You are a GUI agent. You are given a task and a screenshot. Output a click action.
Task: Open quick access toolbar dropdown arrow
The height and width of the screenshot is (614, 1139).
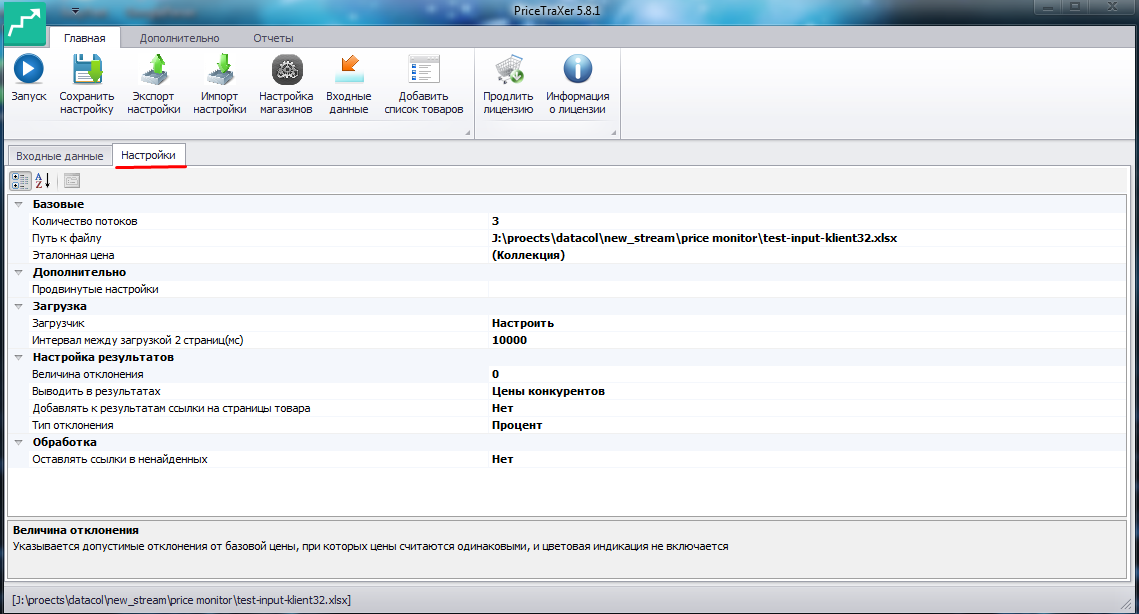click(76, 12)
